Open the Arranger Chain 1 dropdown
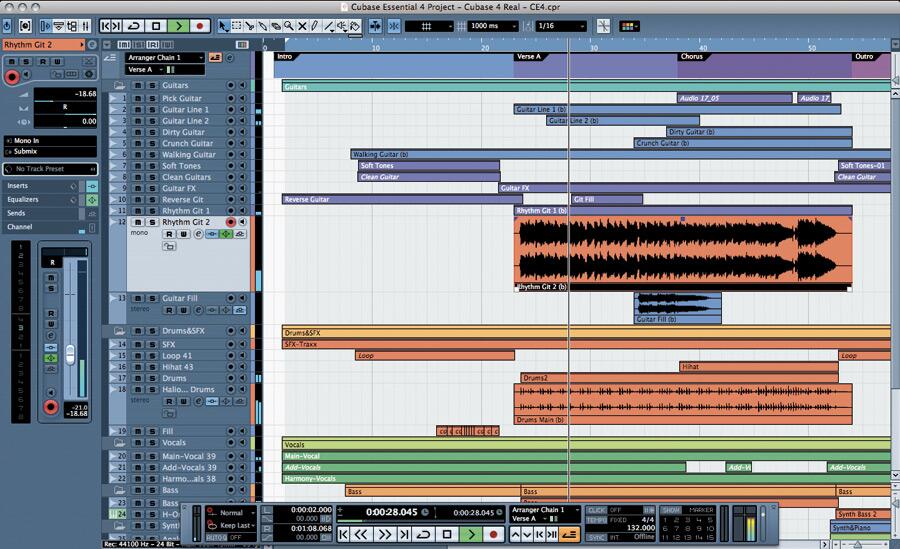The width and height of the screenshot is (900, 549). (x=165, y=57)
